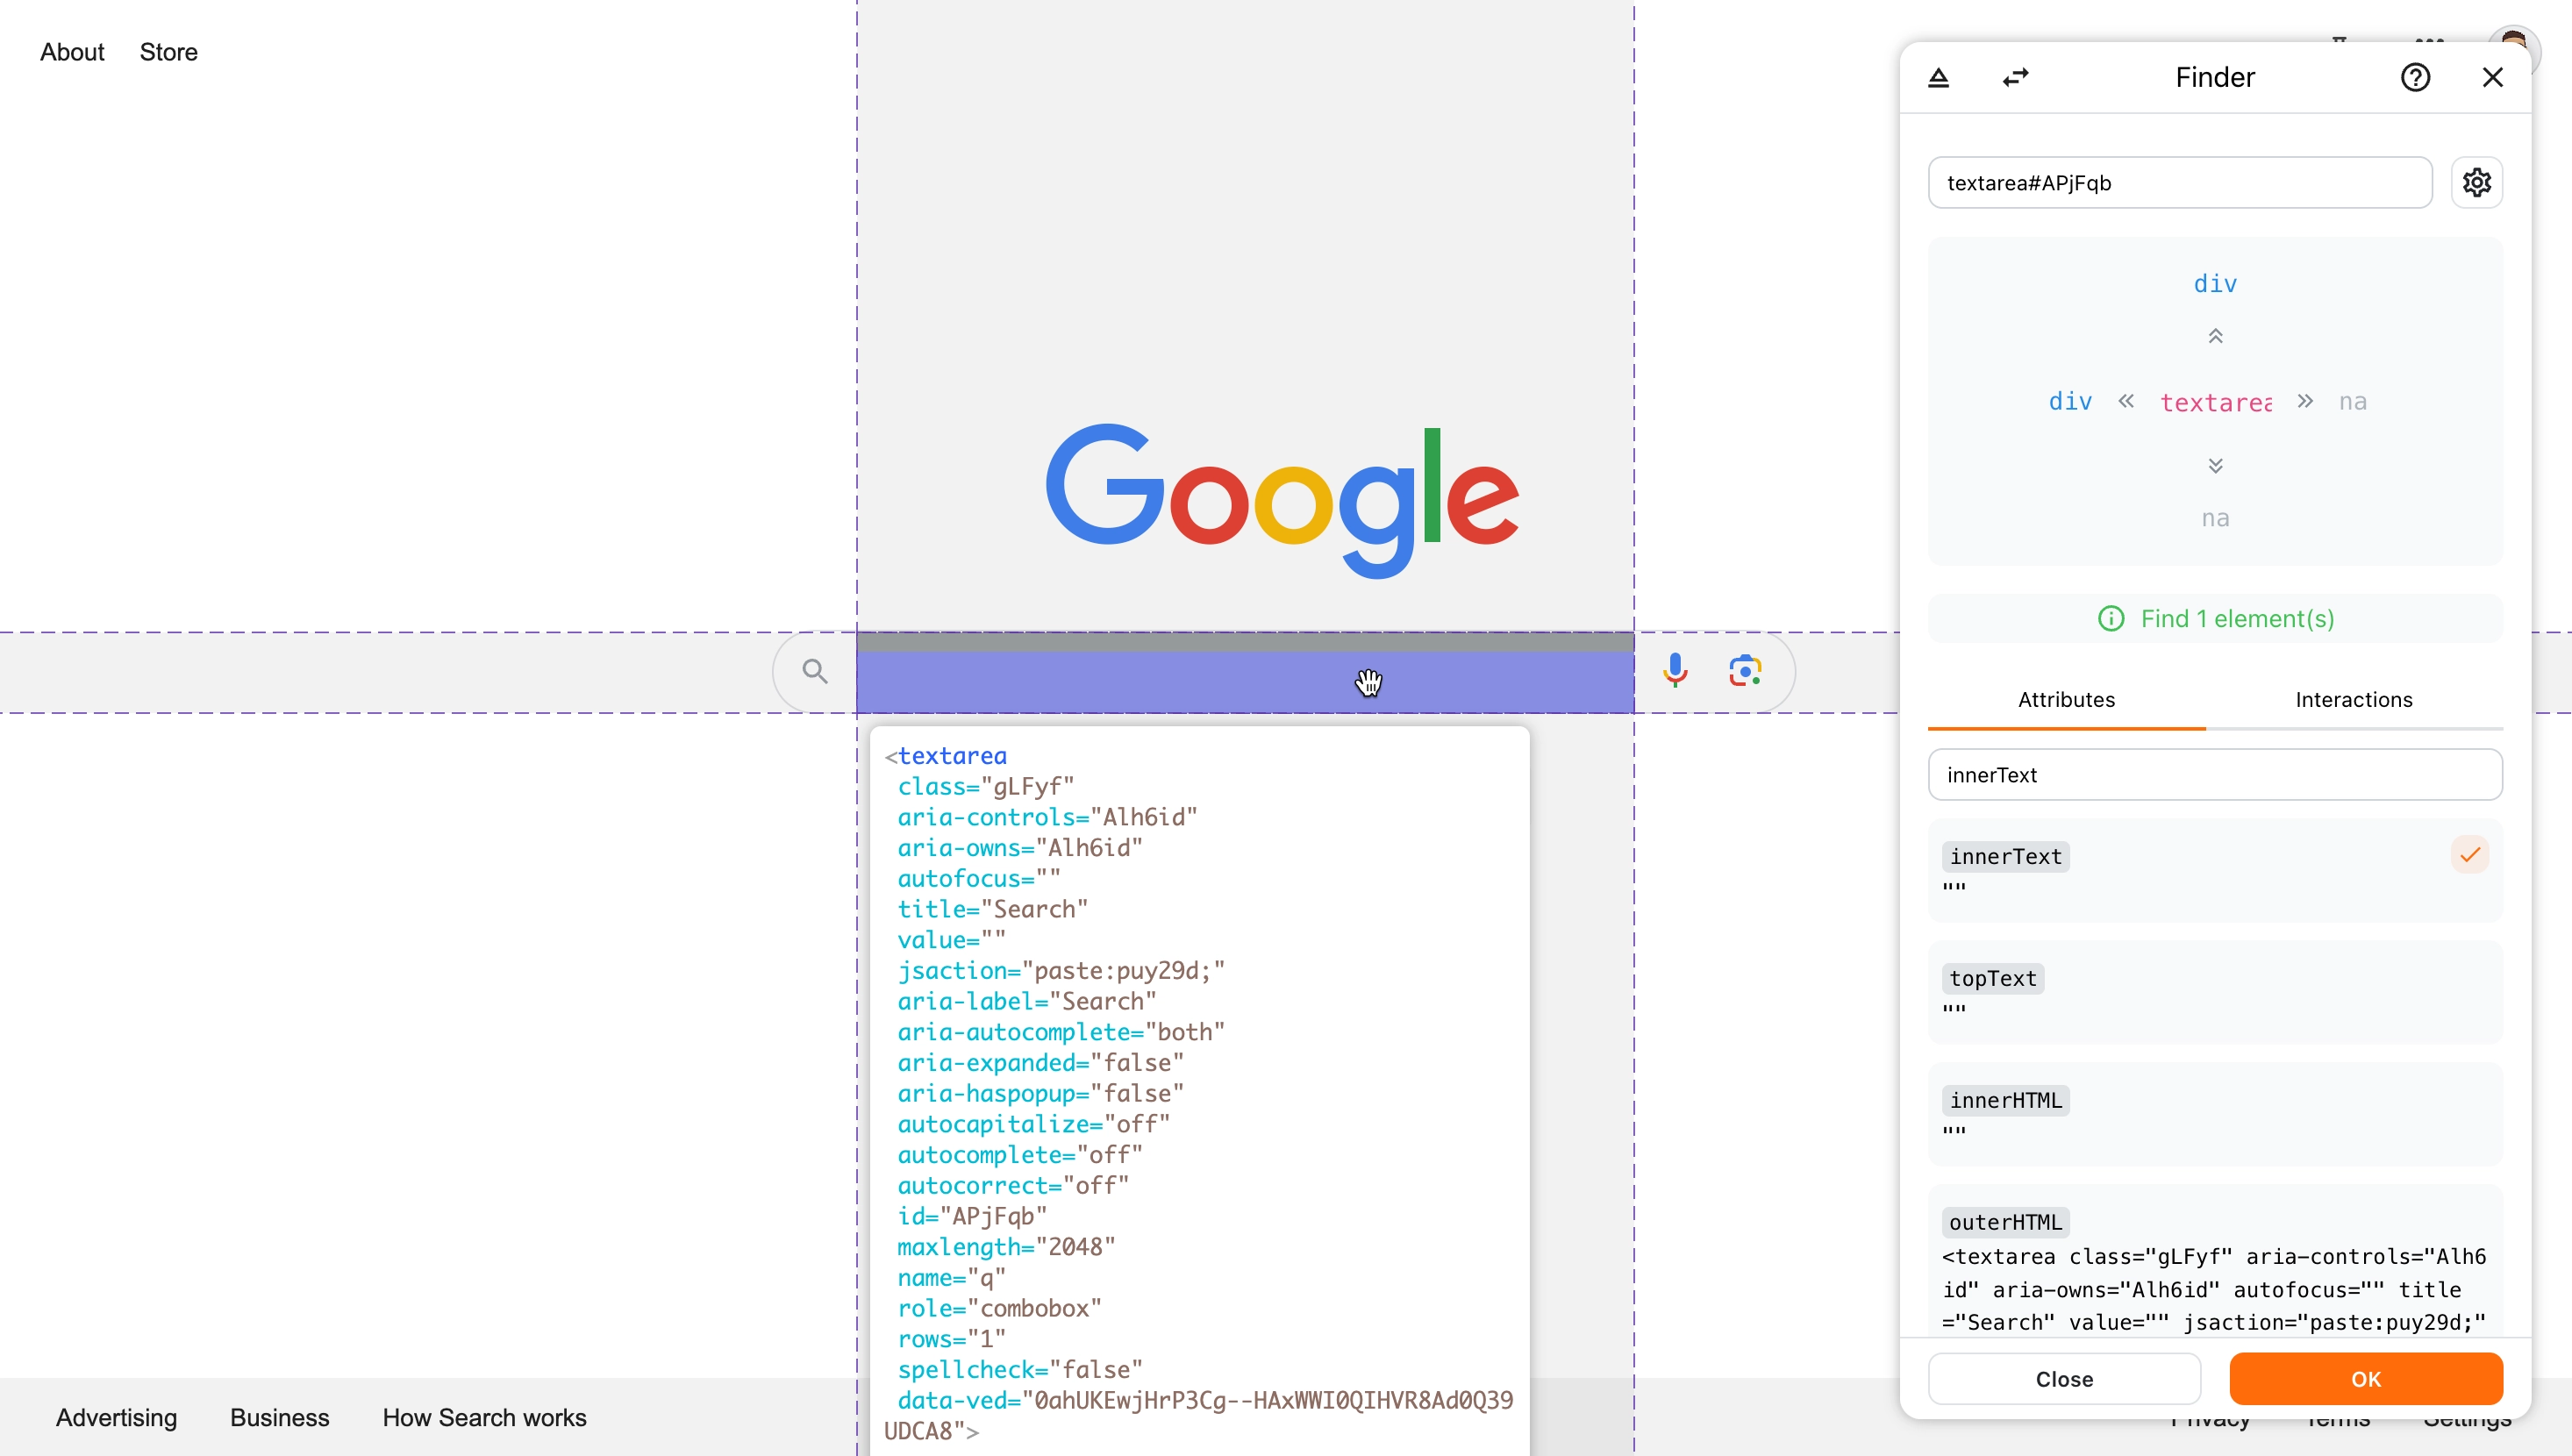Move up to parent with double up chevron
This screenshot has height=1456, width=2572.
click(2215, 336)
